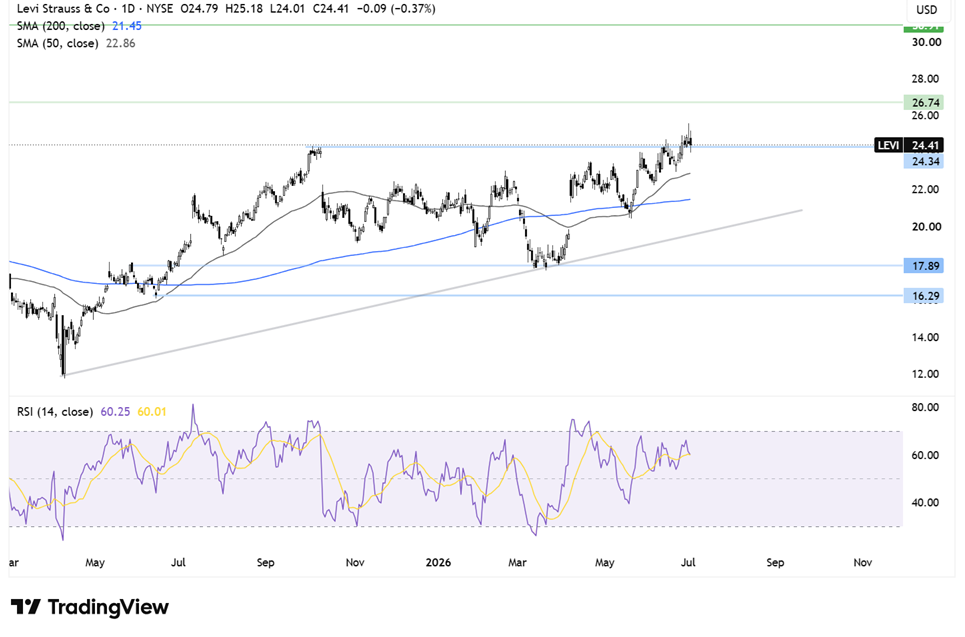Click the C24.41 close price value
This screenshot has height=637, width=965.
[x=332, y=9]
